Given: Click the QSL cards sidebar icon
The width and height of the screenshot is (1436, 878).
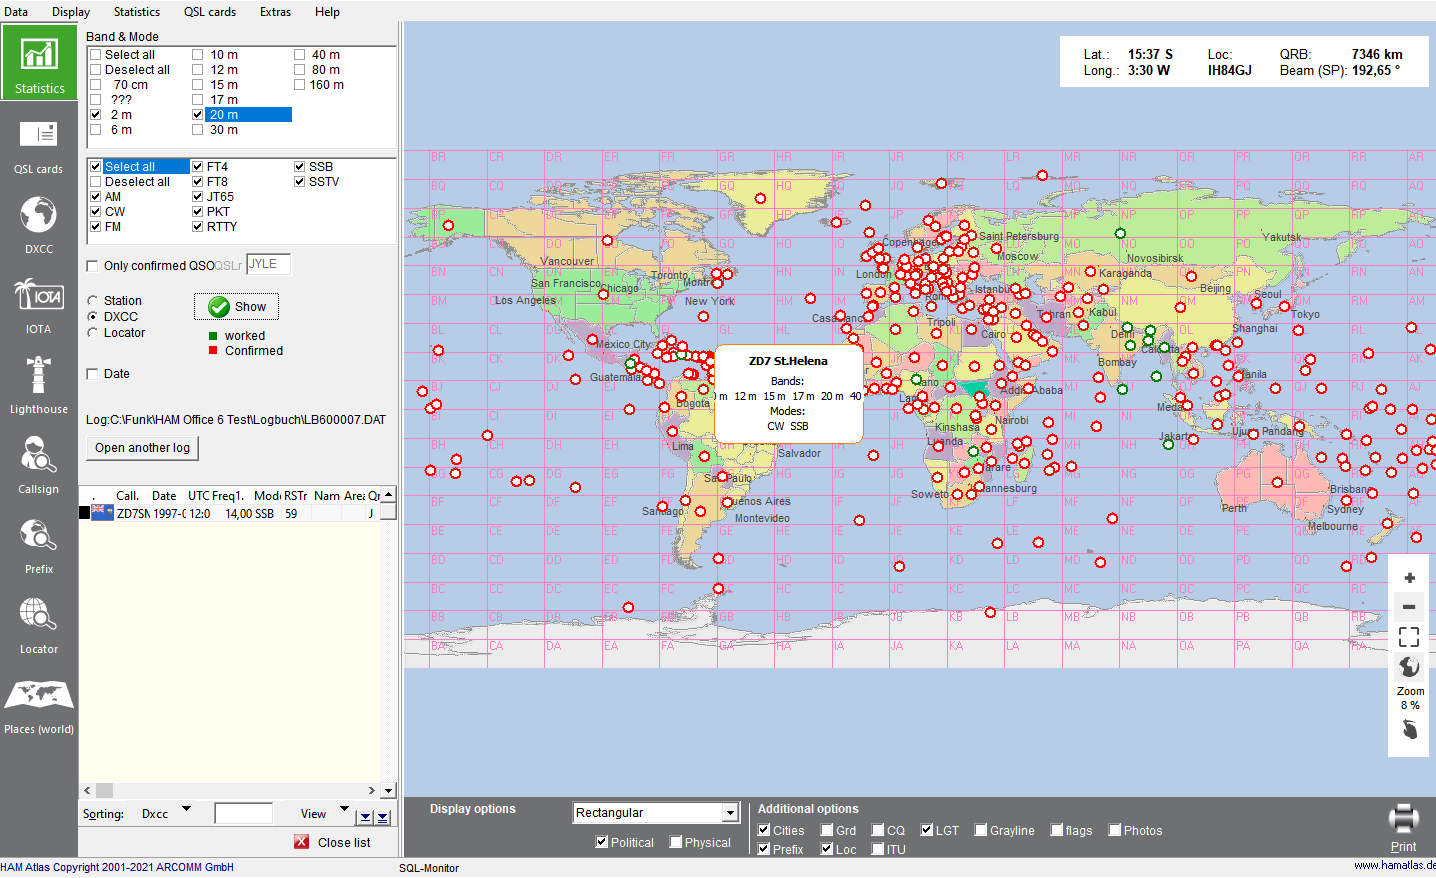Looking at the screenshot, I should coord(38,144).
